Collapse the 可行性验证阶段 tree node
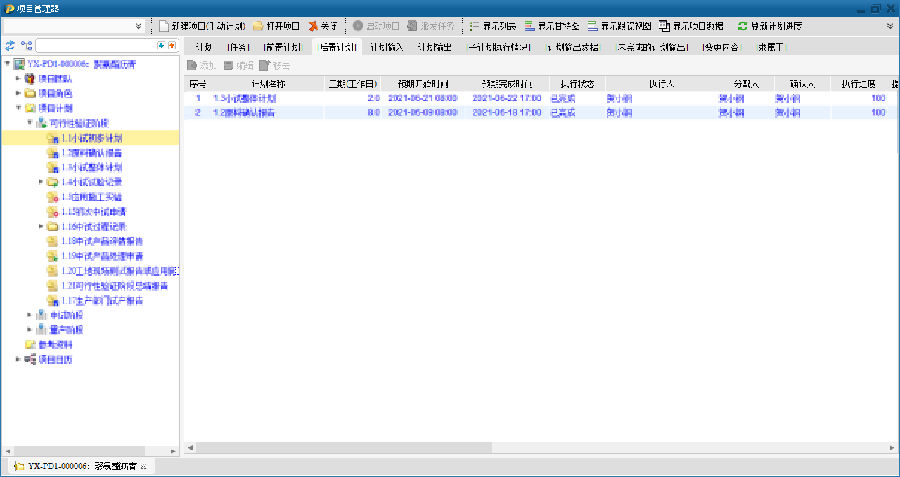The width and height of the screenshot is (900, 477). coord(30,123)
